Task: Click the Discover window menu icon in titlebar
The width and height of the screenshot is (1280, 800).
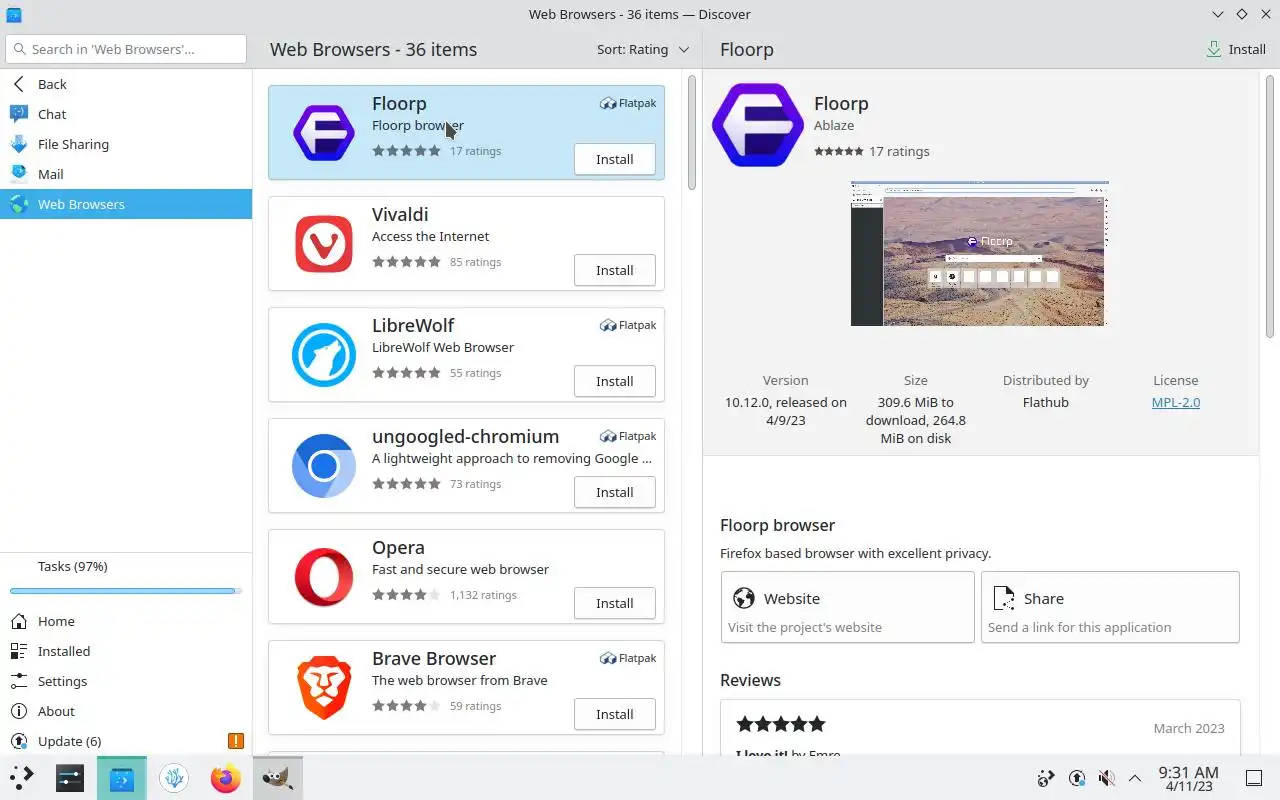Action: point(14,14)
